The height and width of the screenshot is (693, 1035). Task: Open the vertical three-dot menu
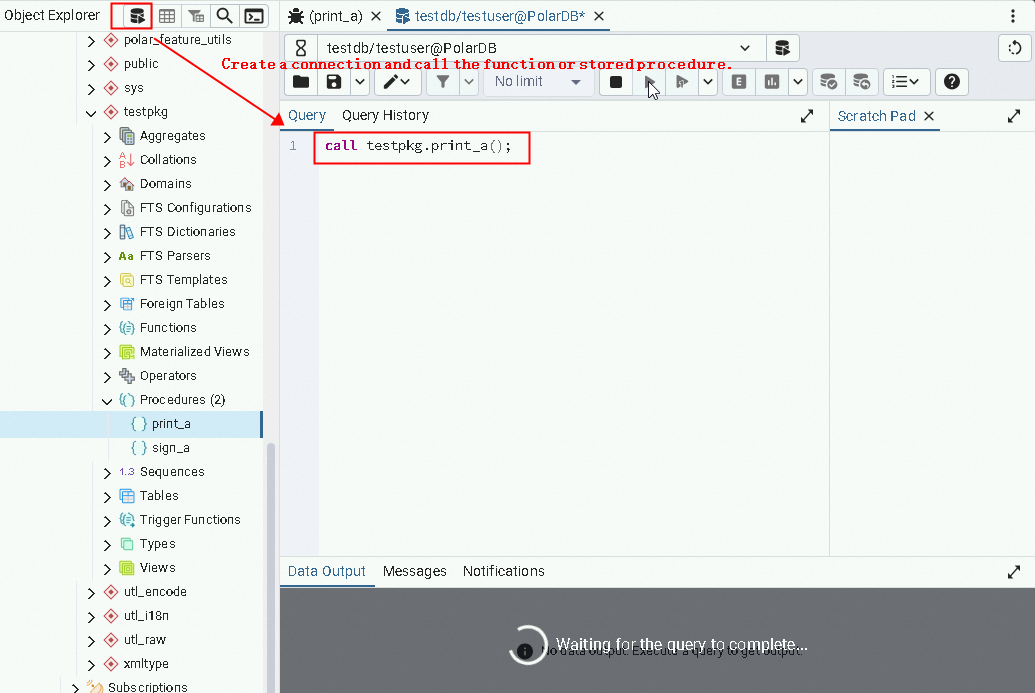[x=1013, y=16]
